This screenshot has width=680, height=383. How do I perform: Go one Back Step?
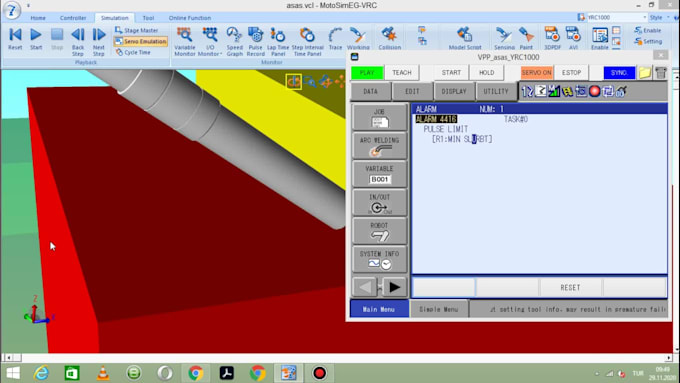(x=78, y=42)
